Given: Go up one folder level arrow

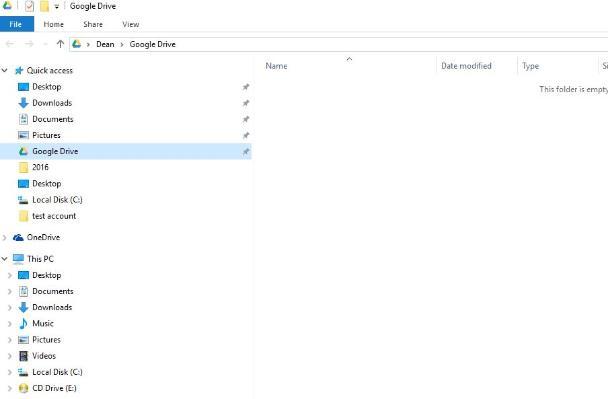Looking at the screenshot, I should [60, 44].
